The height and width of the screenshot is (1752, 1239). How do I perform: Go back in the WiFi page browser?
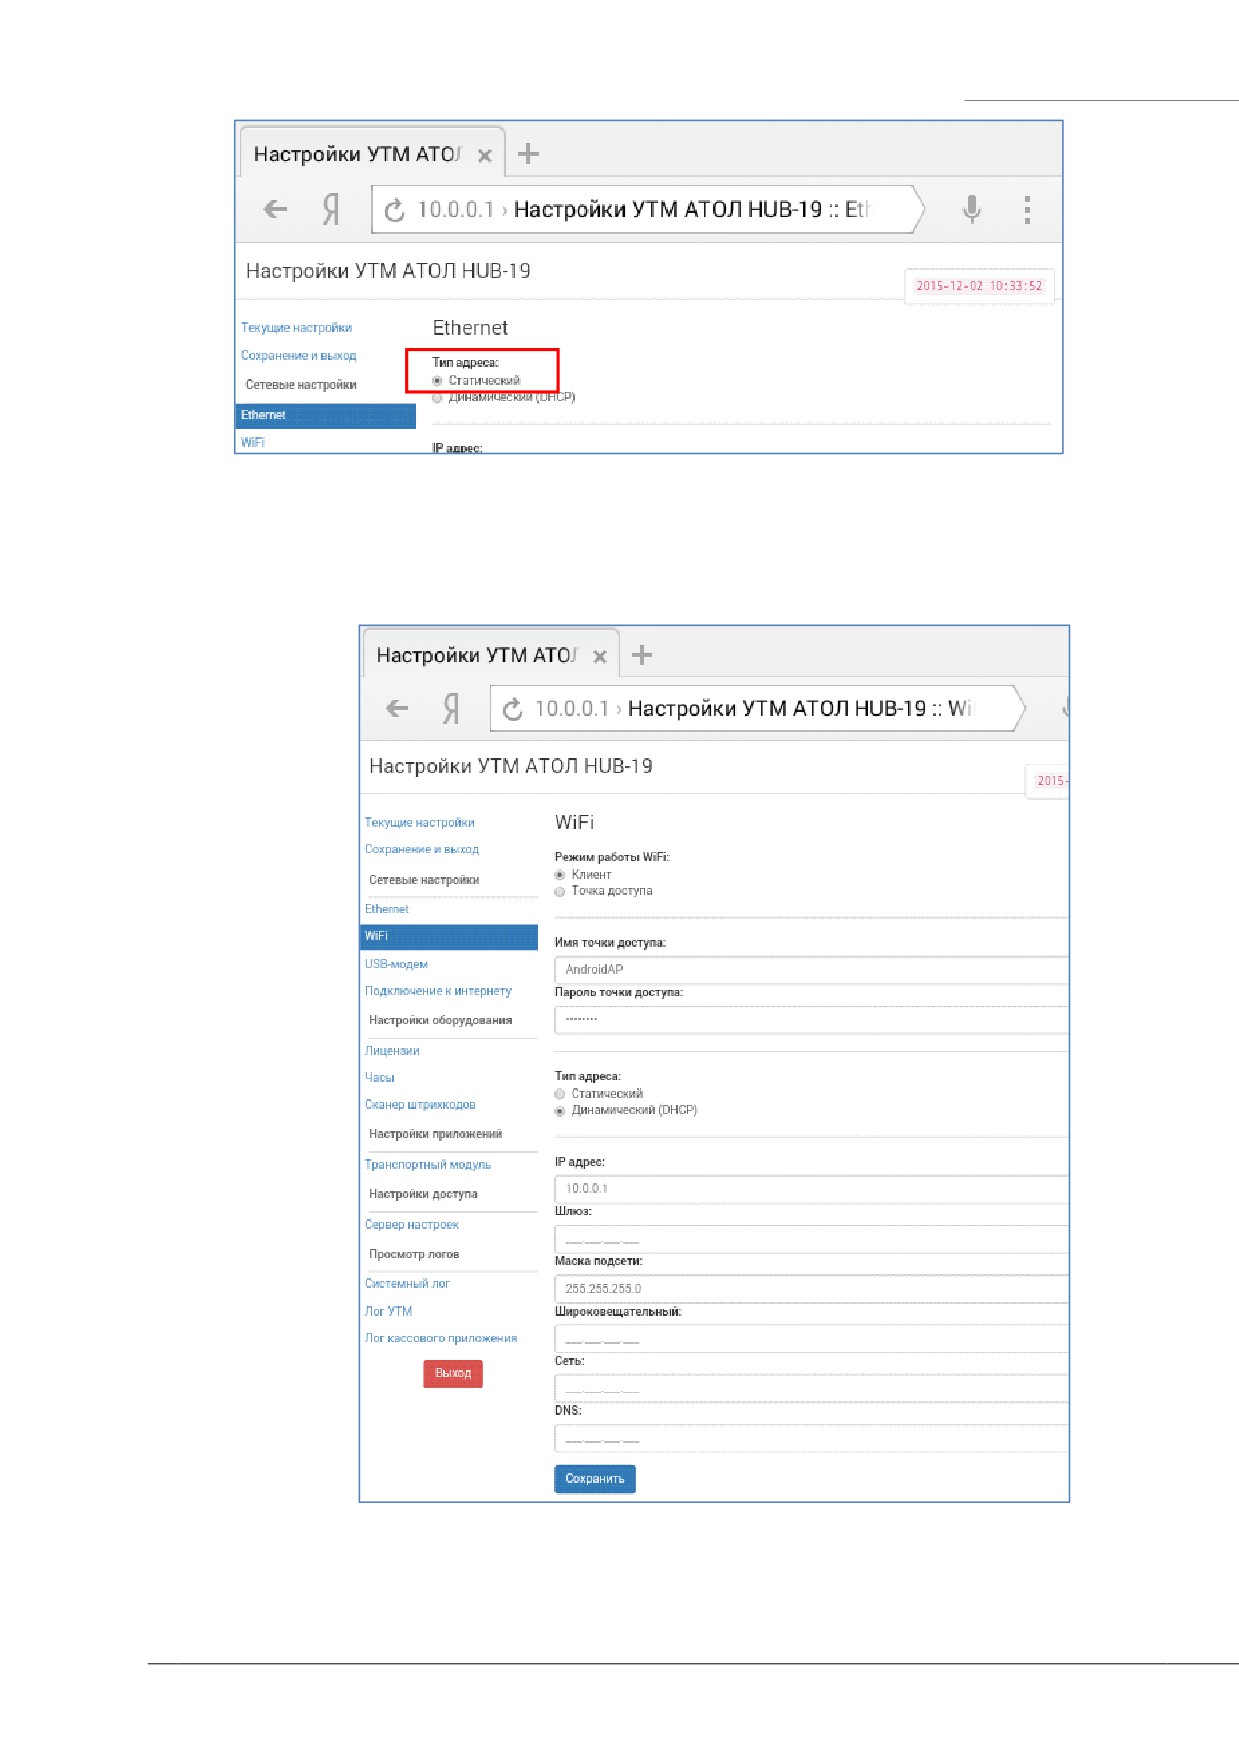click(x=397, y=708)
